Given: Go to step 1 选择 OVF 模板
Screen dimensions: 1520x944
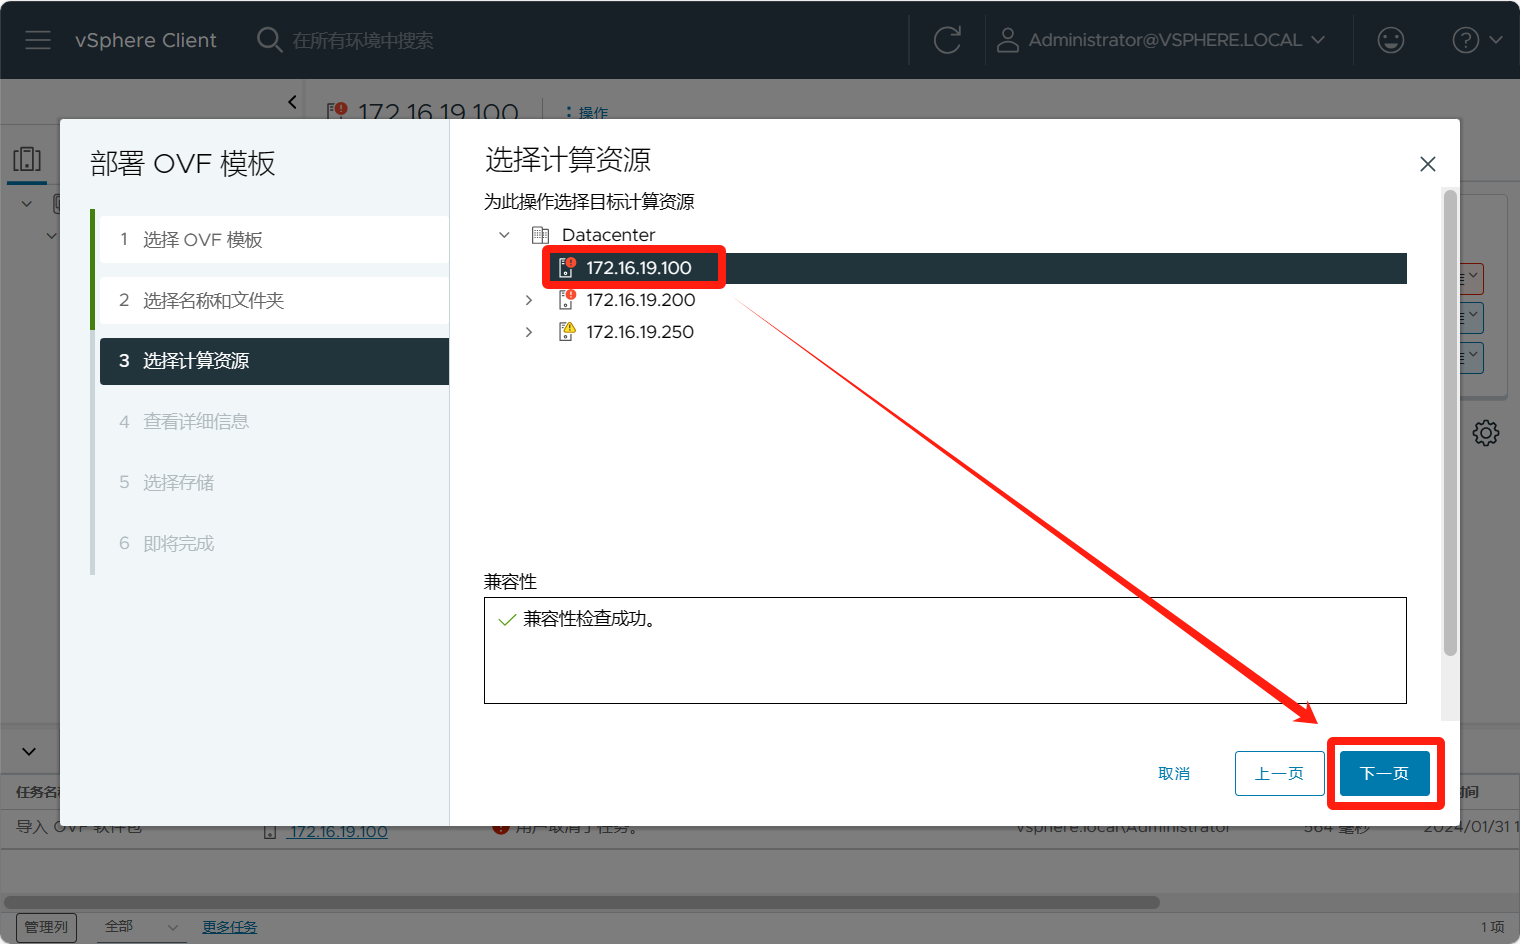Looking at the screenshot, I should click(274, 240).
